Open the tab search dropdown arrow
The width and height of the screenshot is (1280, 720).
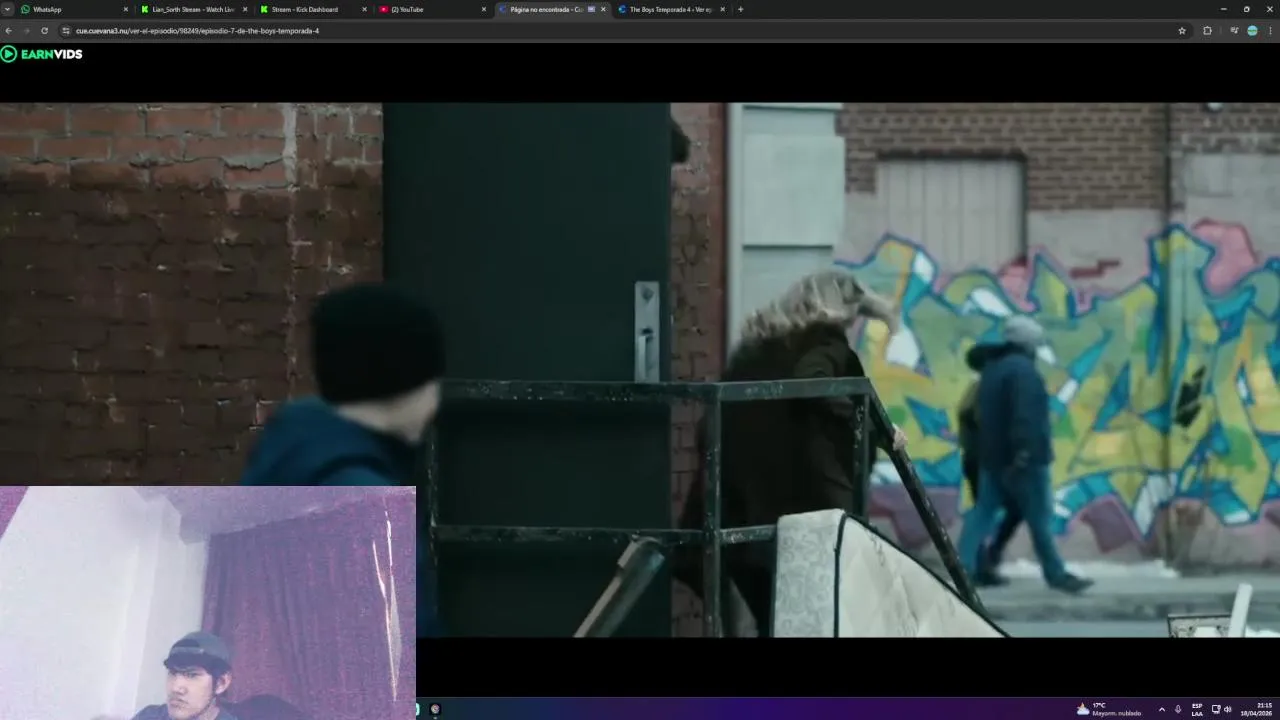[8, 9]
